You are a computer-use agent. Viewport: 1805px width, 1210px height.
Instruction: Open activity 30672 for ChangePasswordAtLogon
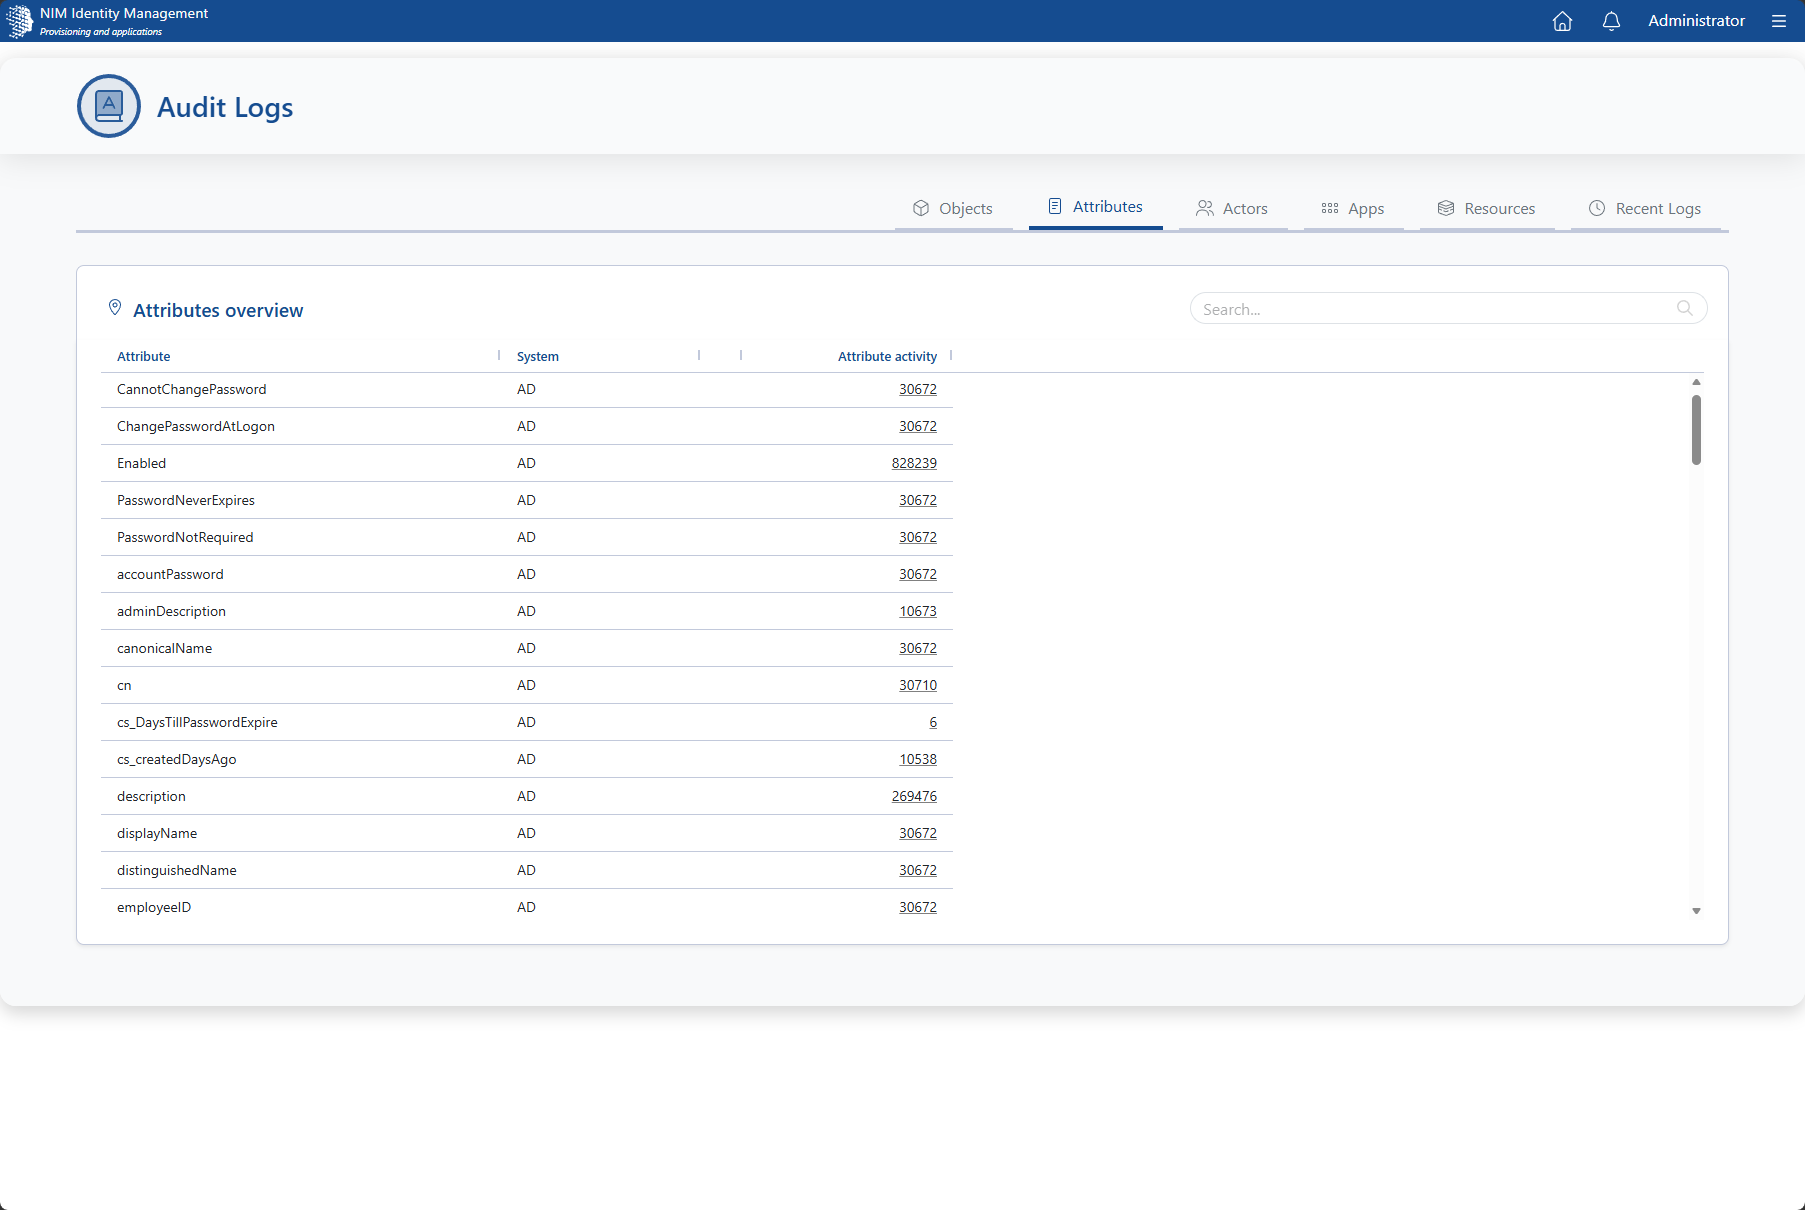[x=918, y=426]
